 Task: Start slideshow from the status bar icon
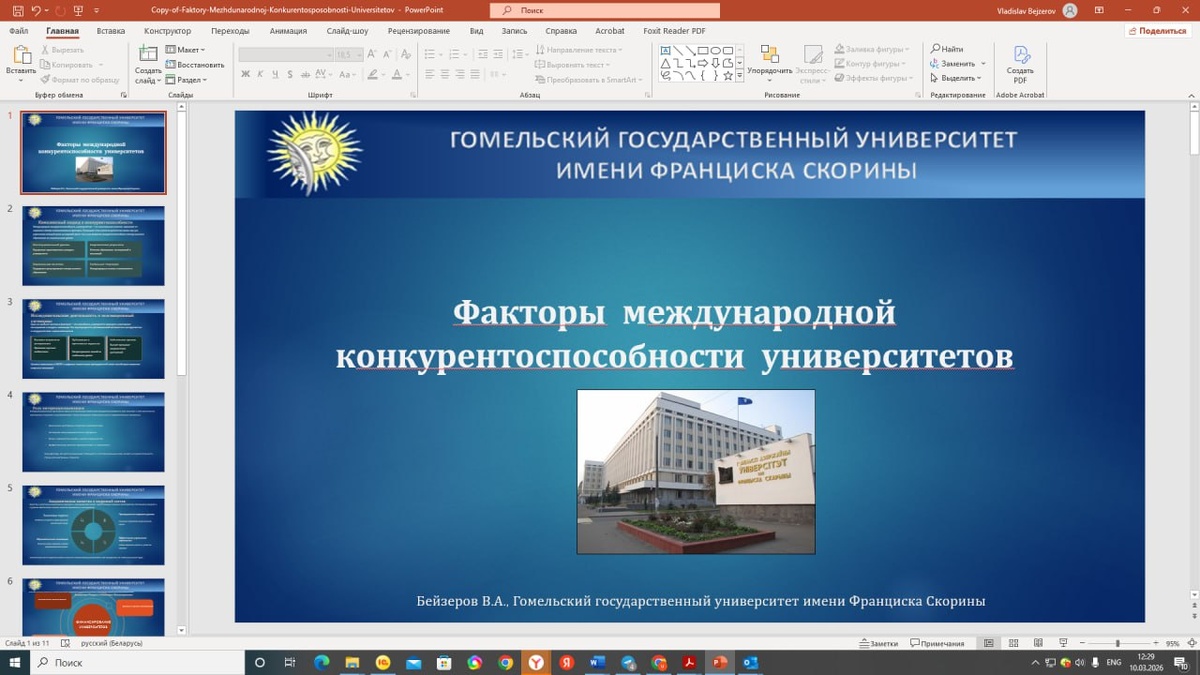1064,643
